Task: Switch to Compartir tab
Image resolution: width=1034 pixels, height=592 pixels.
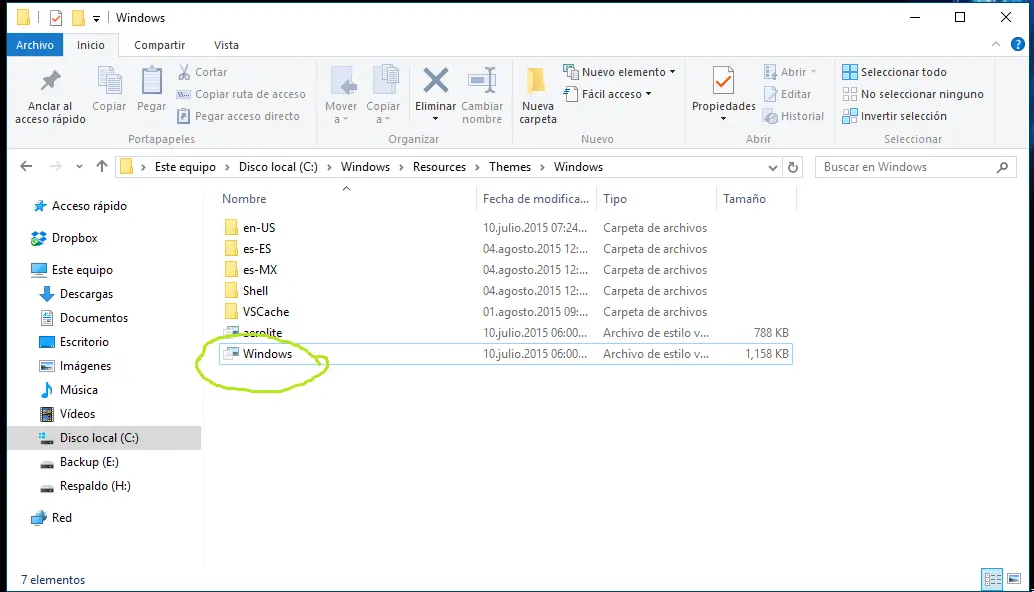Action: pos(160,45)
